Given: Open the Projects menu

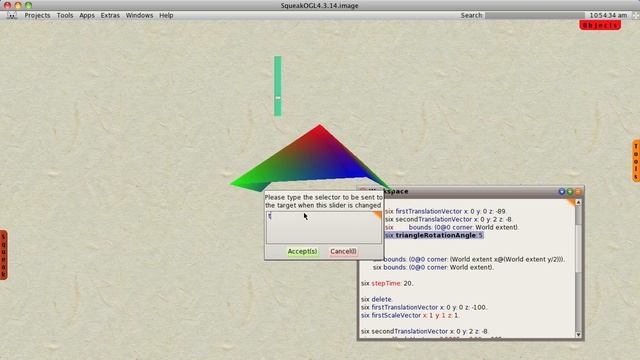Looking at the screenshot, I should 37,15.
